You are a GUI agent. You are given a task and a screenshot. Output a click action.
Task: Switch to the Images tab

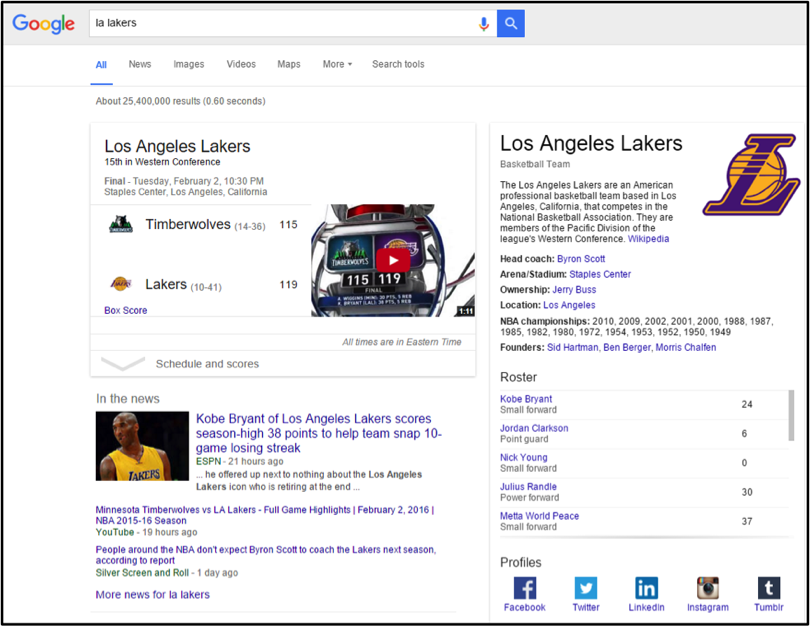pos(189,64)
